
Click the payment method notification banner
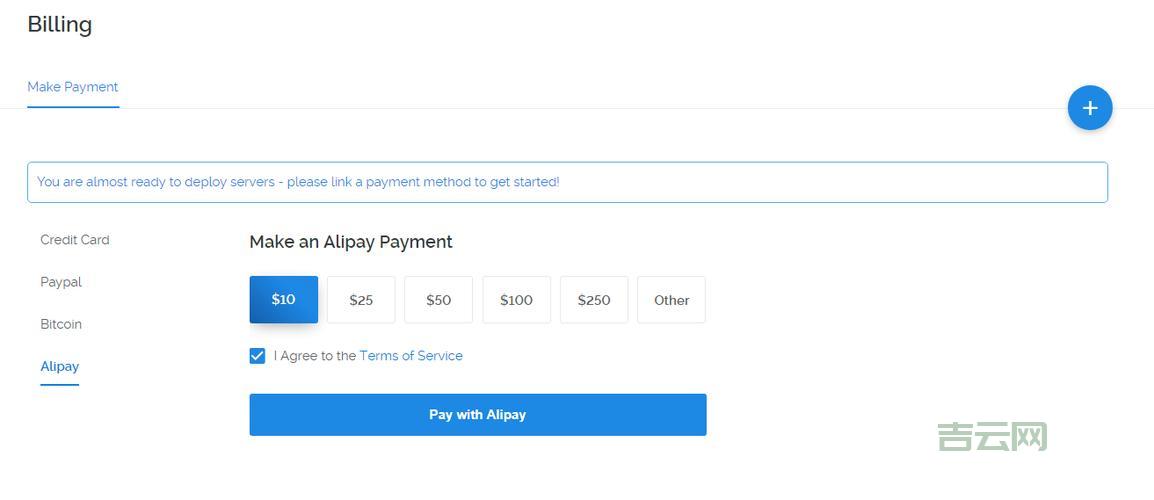[567, 182]
